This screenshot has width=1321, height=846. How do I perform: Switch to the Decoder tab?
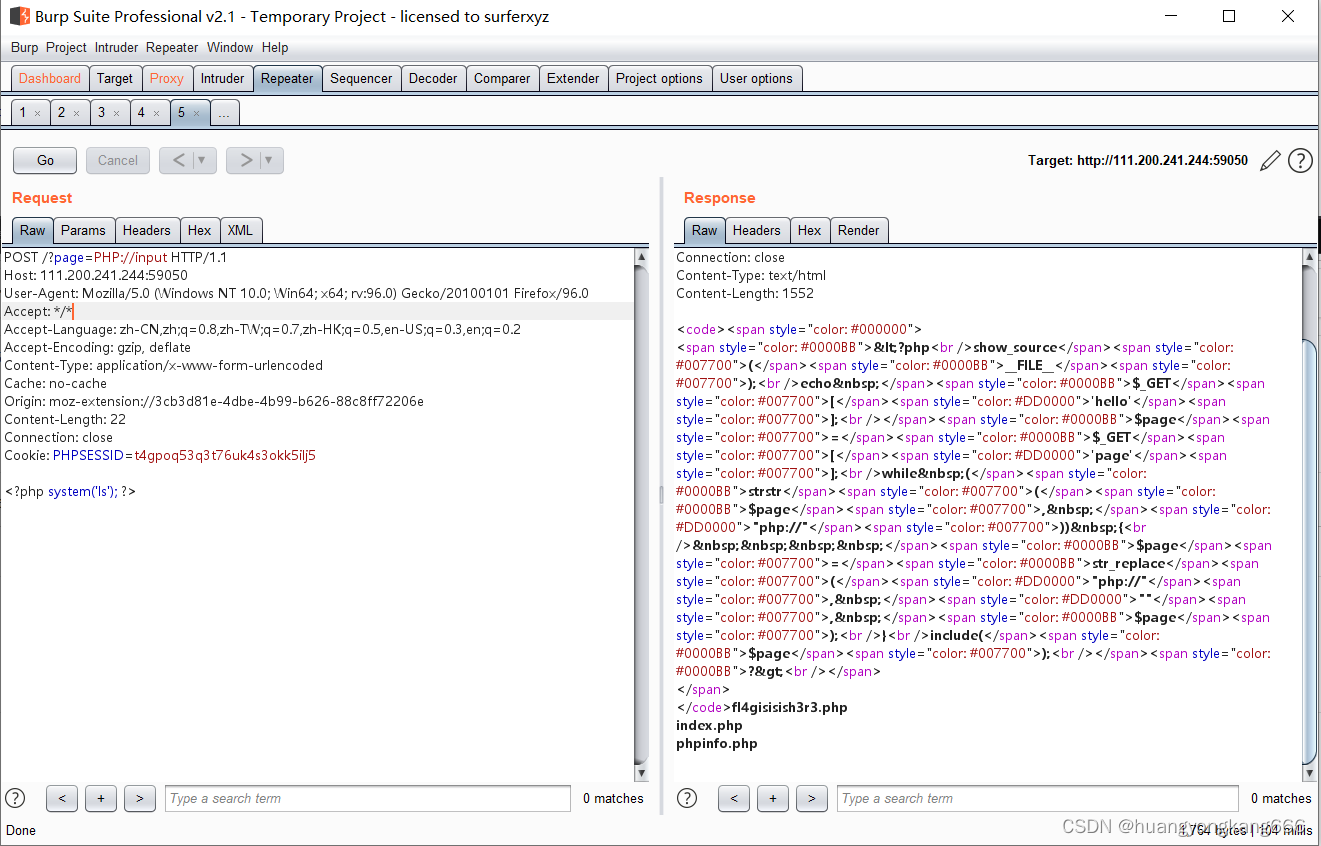pyautogui.click(x=434, y=78)
